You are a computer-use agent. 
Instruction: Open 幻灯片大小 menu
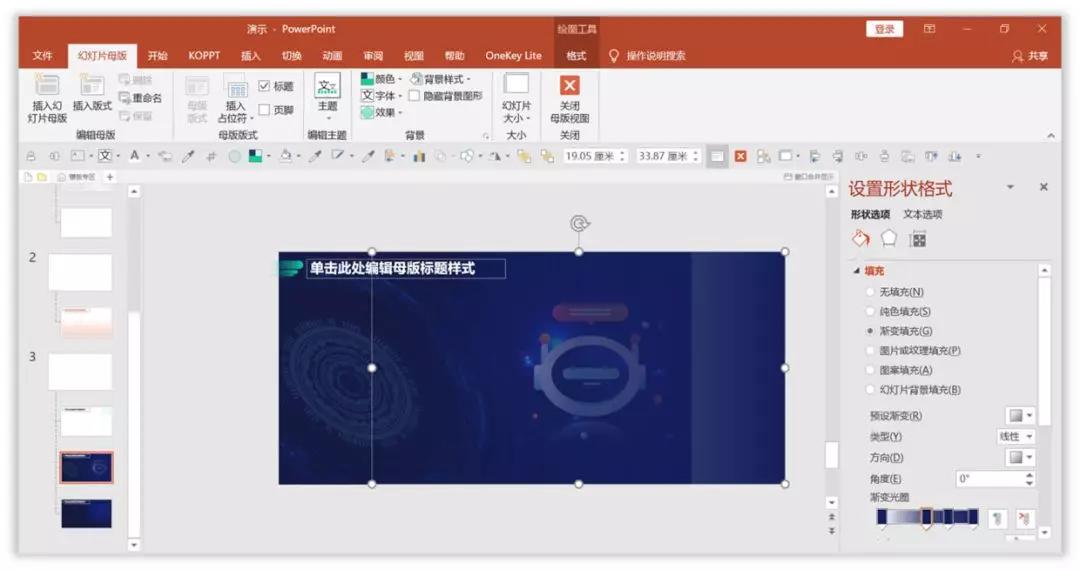(516, 98)
